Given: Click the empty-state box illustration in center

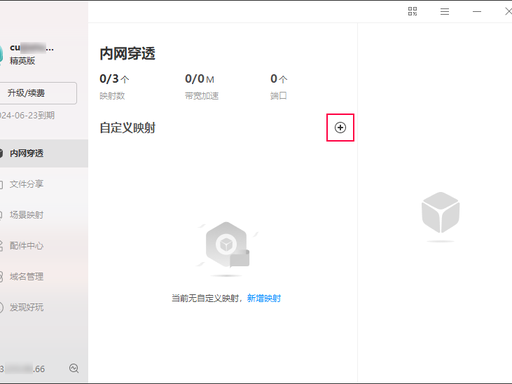Looking at the screenshot, I should pos(227,248).
